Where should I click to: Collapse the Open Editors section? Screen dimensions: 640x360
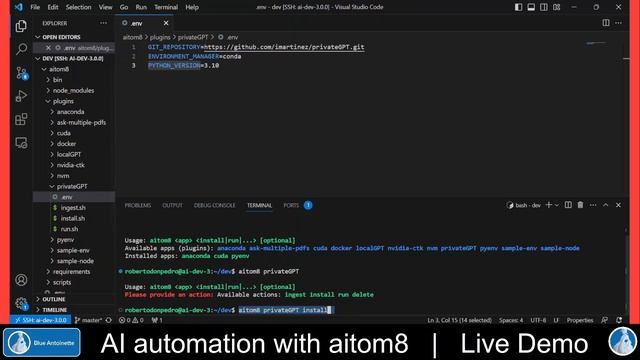[74, 37]
